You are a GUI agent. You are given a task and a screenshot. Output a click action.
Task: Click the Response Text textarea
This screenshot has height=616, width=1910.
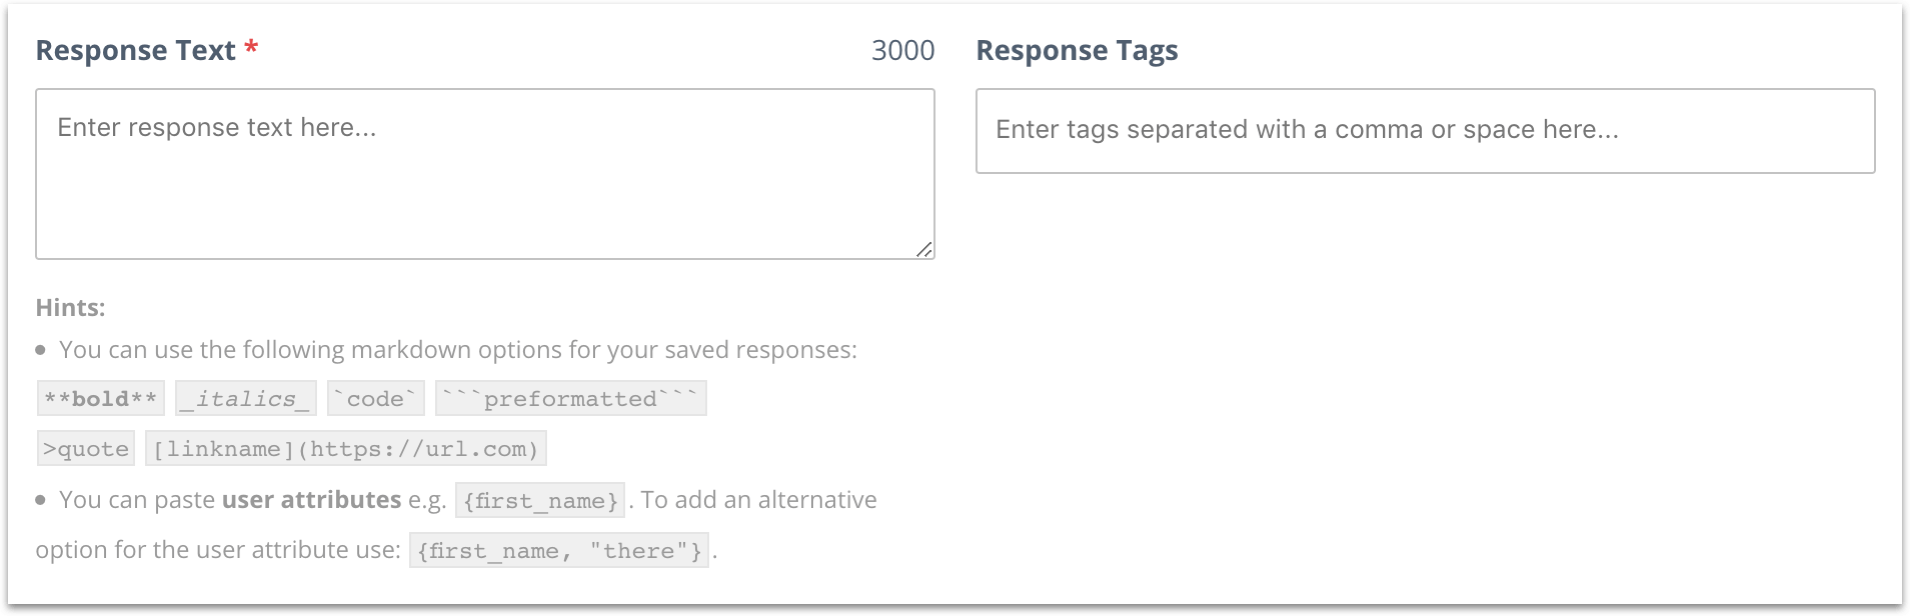pos(485,174)
